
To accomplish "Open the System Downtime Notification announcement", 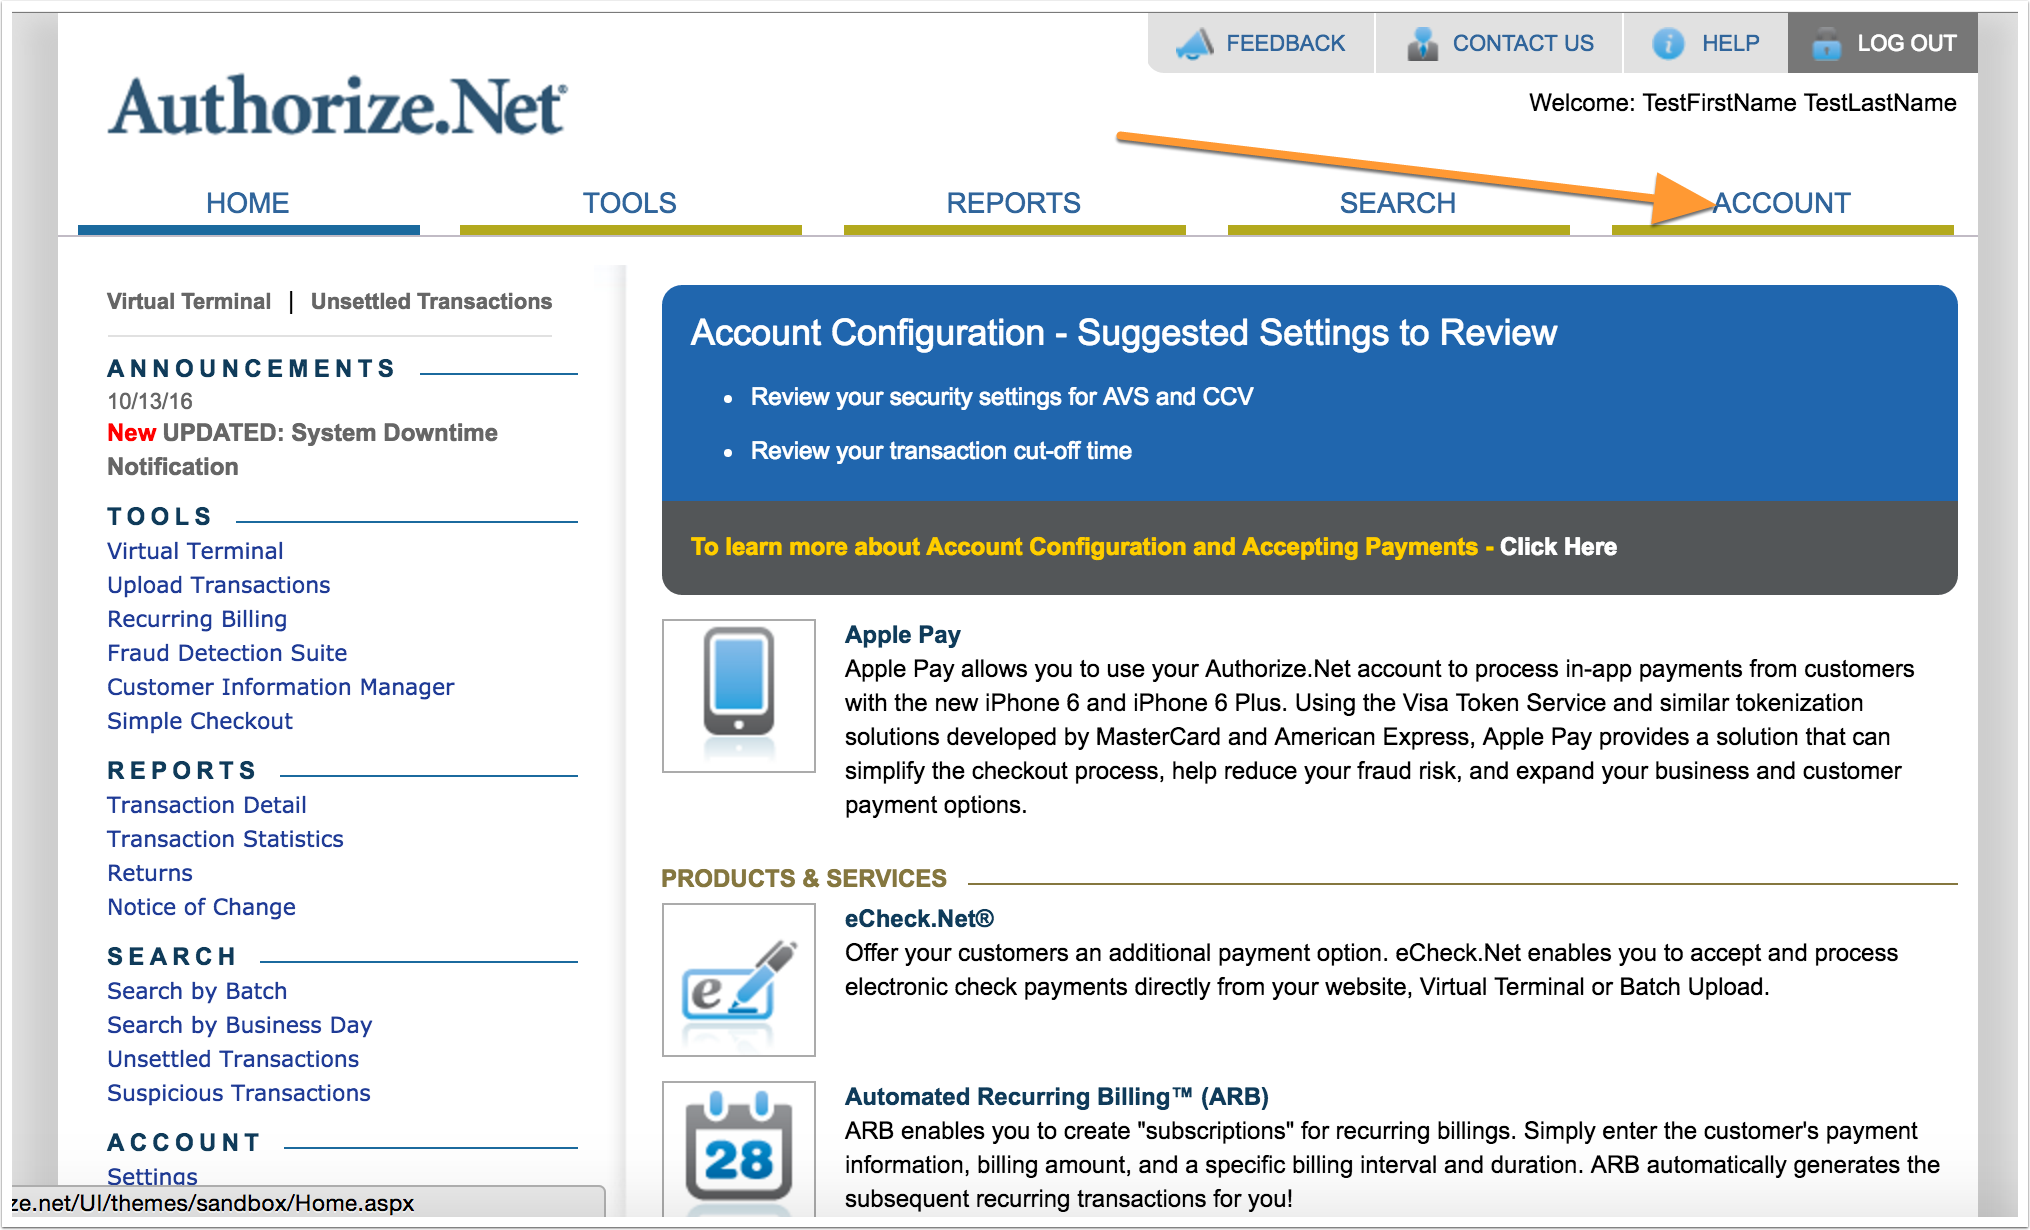I will point(302,449).
